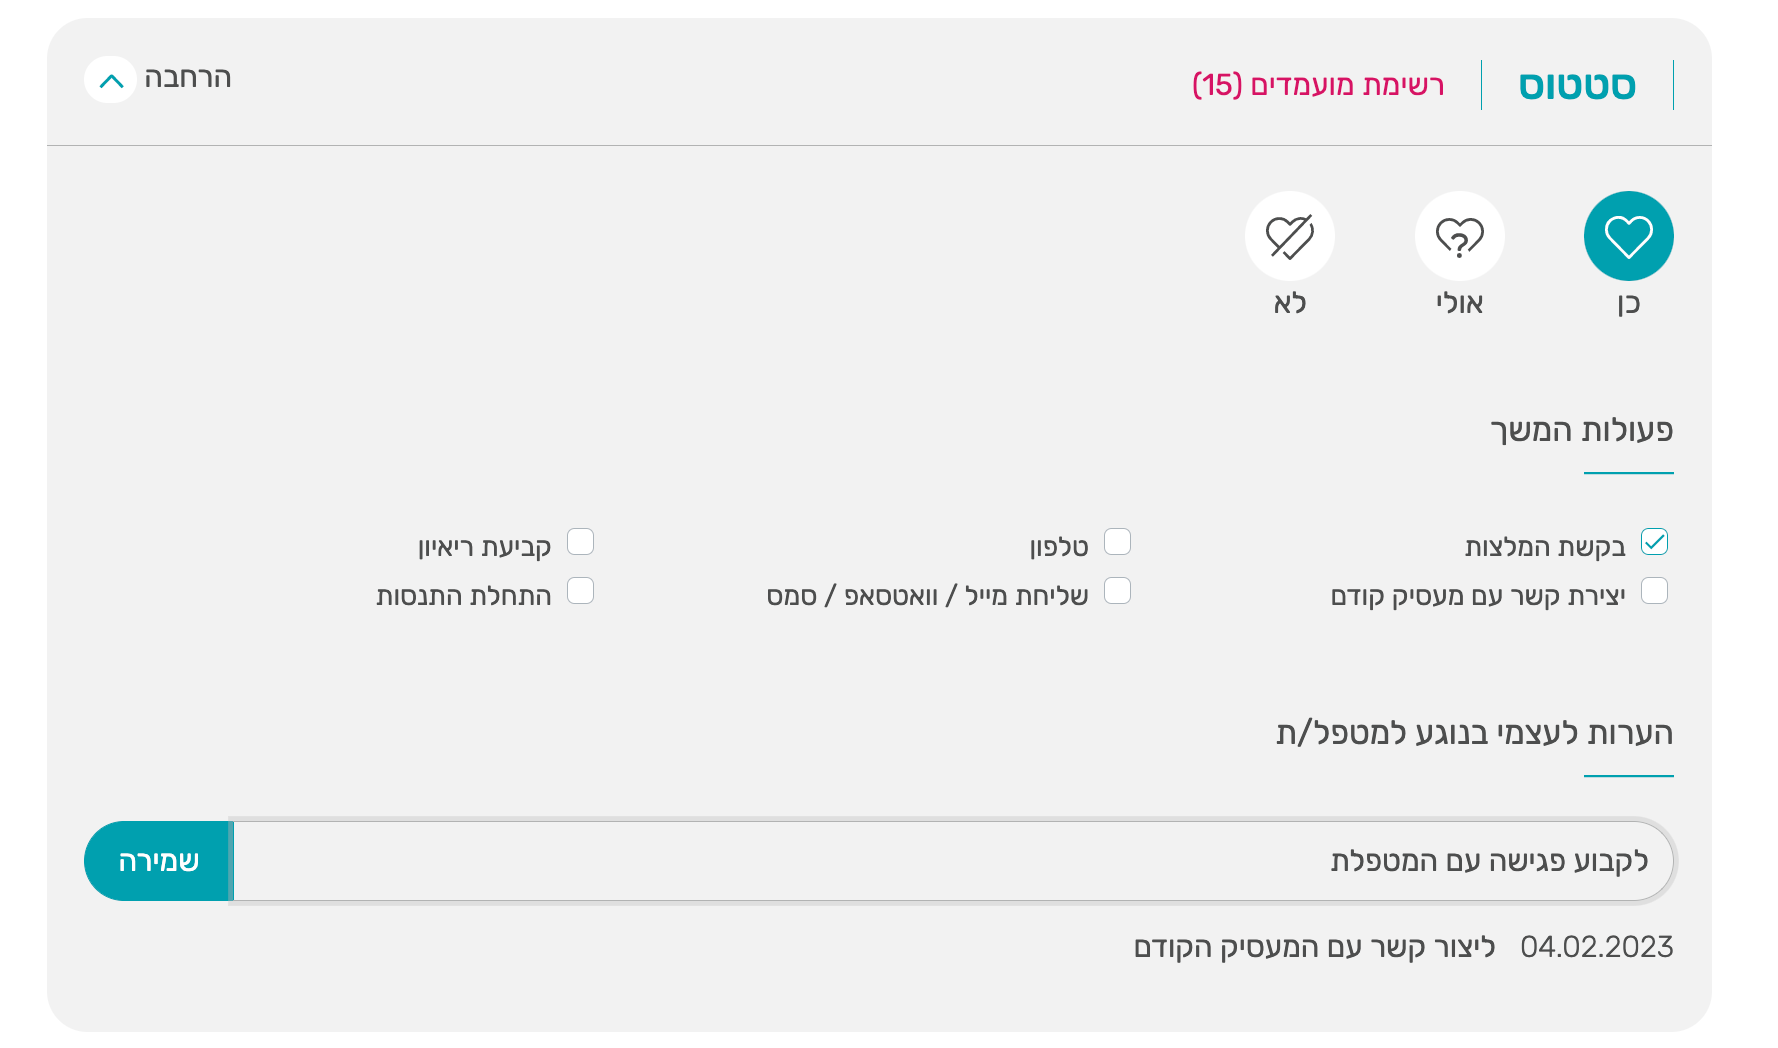
Task: Check 'שליחת מייל / וואטסאפ / סמס' option
Action: 1117,591
